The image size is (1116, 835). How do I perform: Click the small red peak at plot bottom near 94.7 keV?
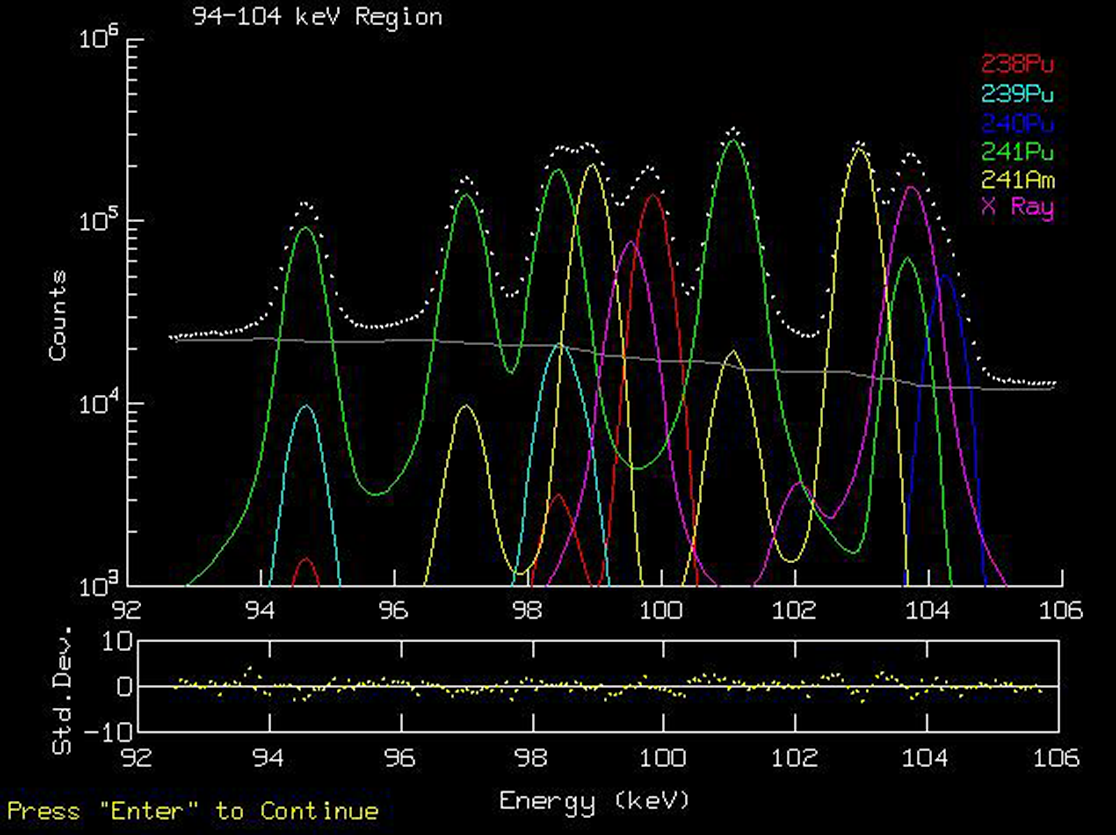coord(307,560)
